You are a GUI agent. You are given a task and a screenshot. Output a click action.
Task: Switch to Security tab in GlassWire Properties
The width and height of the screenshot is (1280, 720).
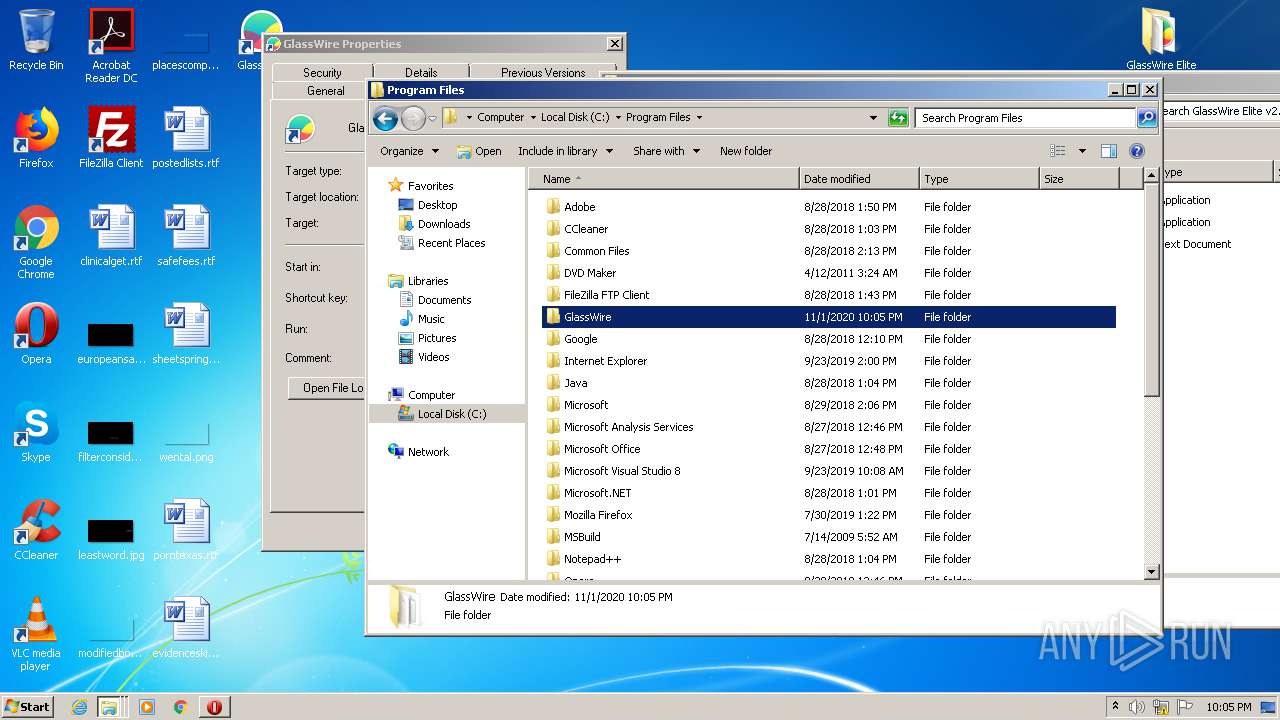[x=322, y=73]
